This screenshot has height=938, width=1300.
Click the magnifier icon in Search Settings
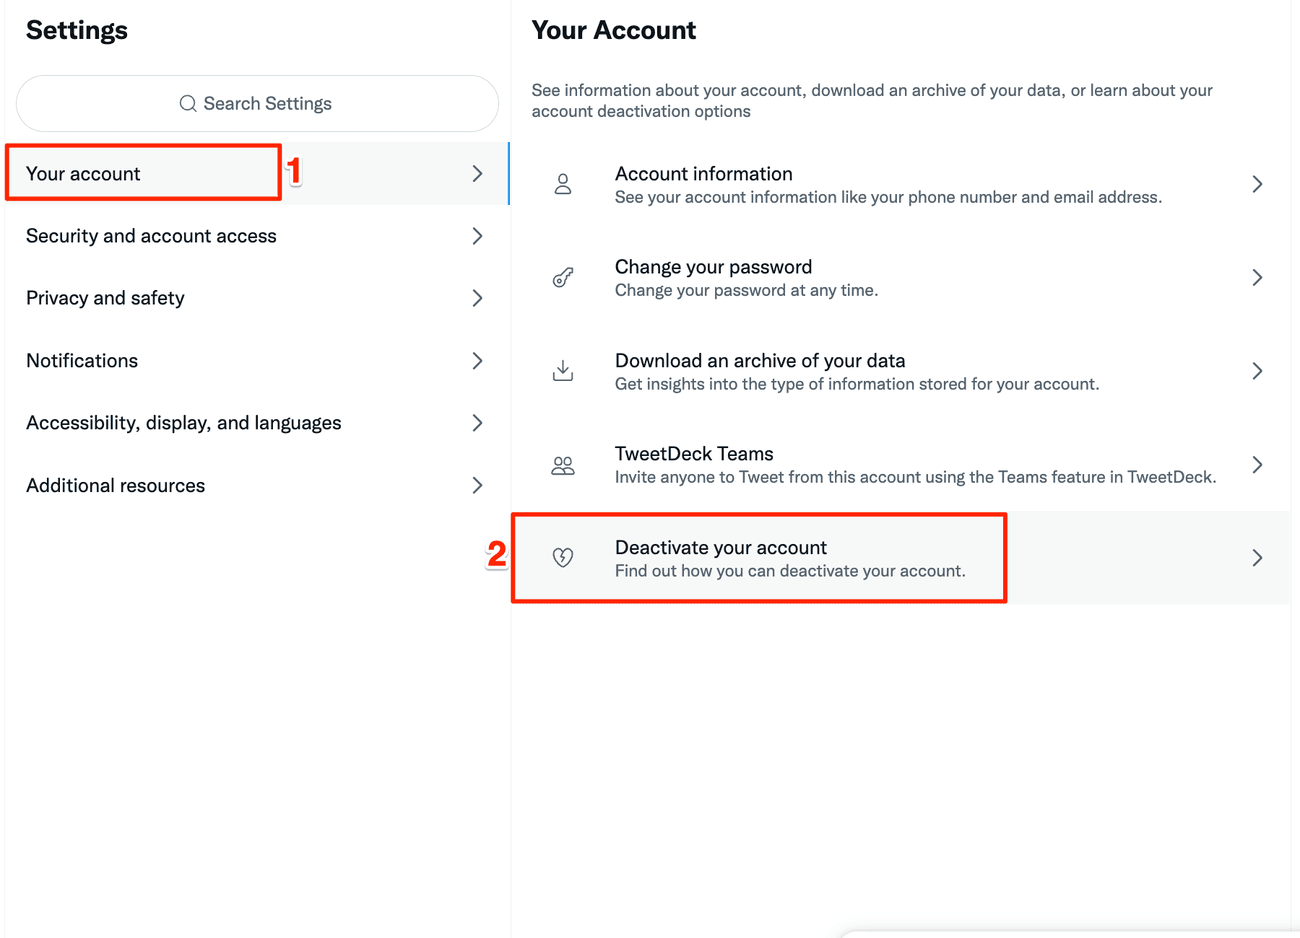coord(188,104)
